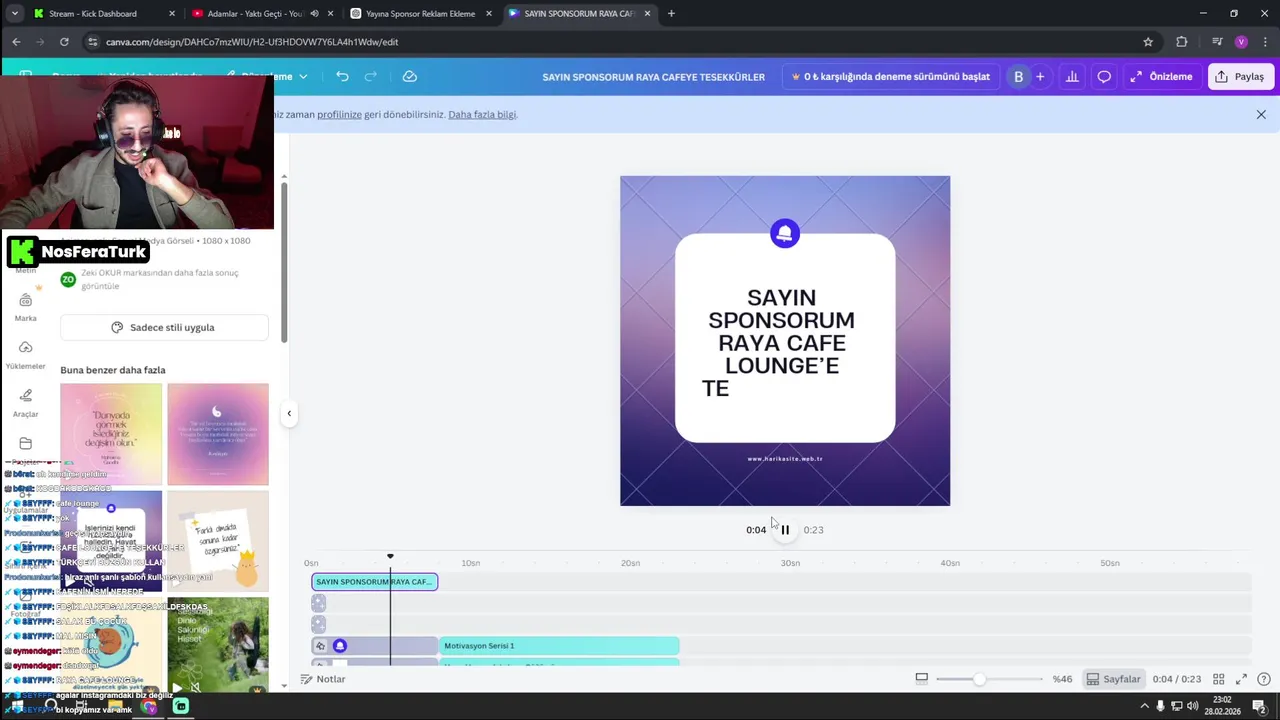Screen dimensions: 1280x720
Task: Collapse the side panel with arrow handle
Action: coord(289,413)
